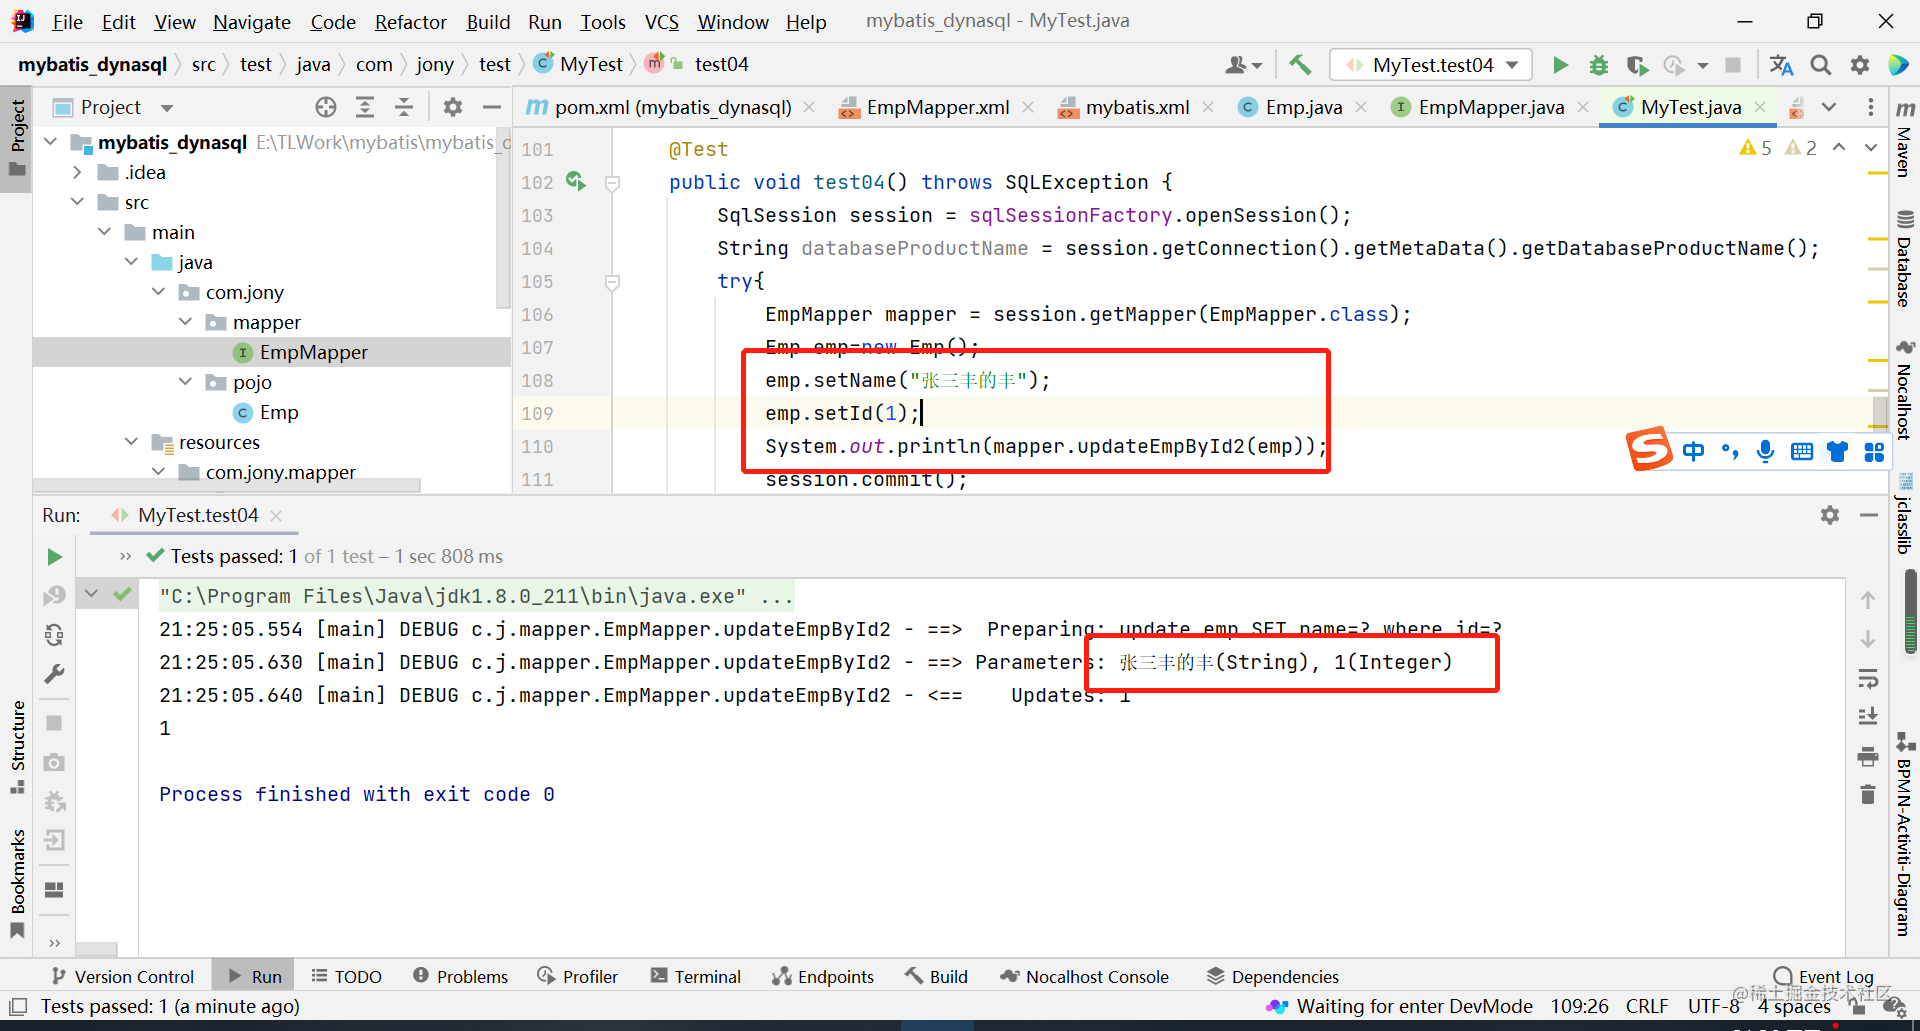Collapse the main folder node
This screenshot has width=1920, height=1031.
coord(105,232)
